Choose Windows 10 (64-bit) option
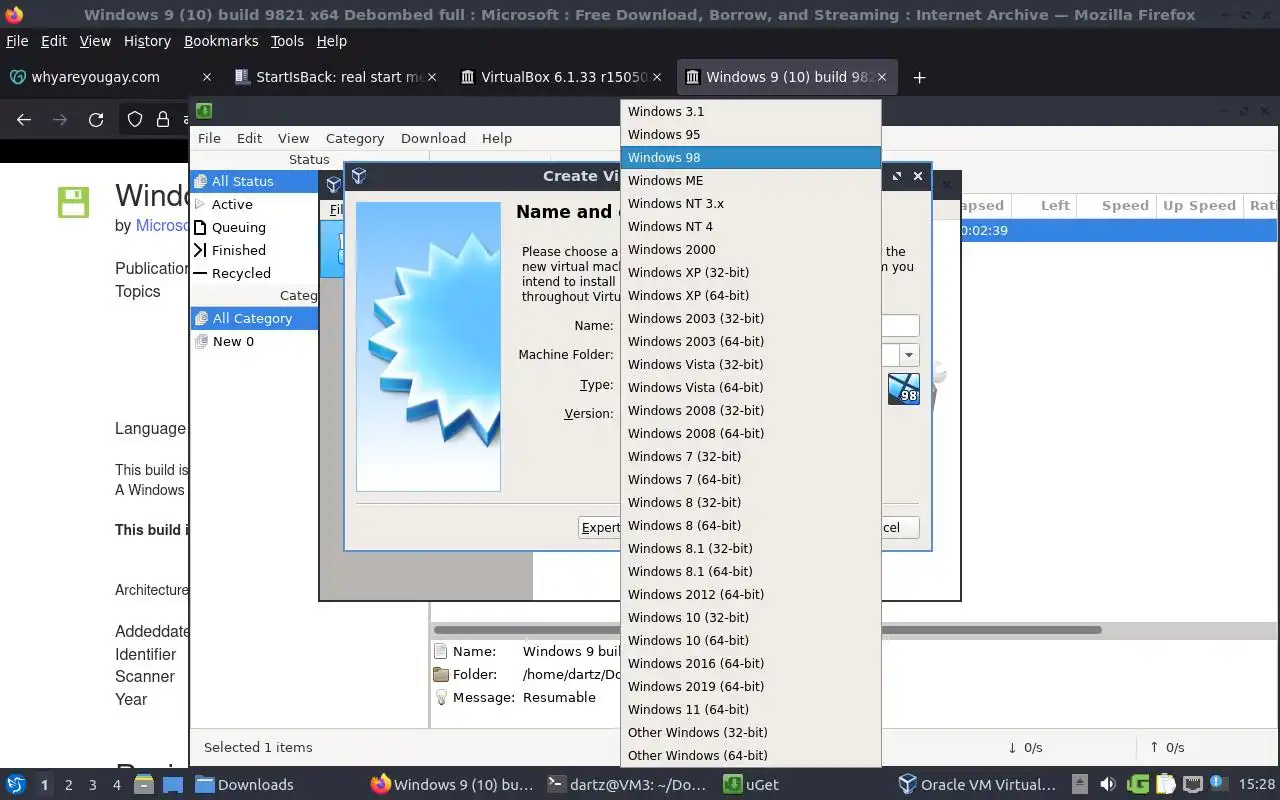The height and width of the screenshot is (800, 1280). pos(750,640)
